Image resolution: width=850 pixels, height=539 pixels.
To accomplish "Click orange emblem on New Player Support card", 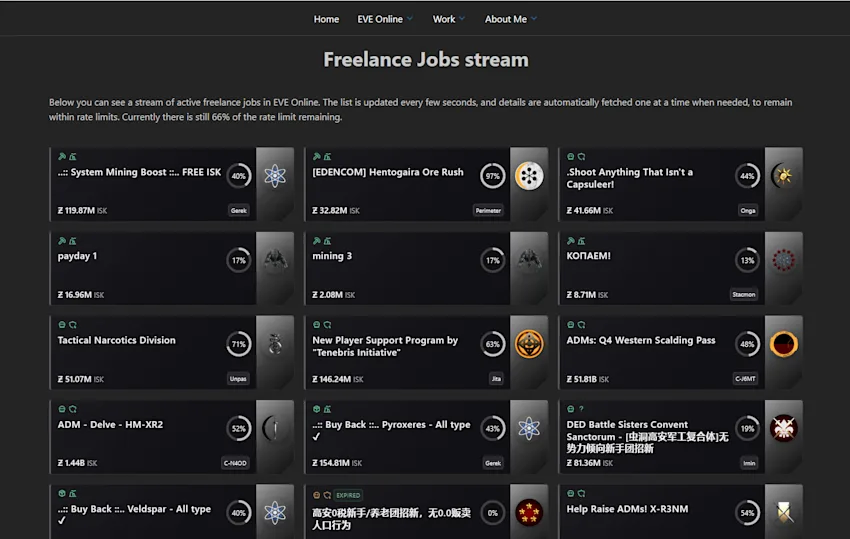I will click(x=529, y=344).
